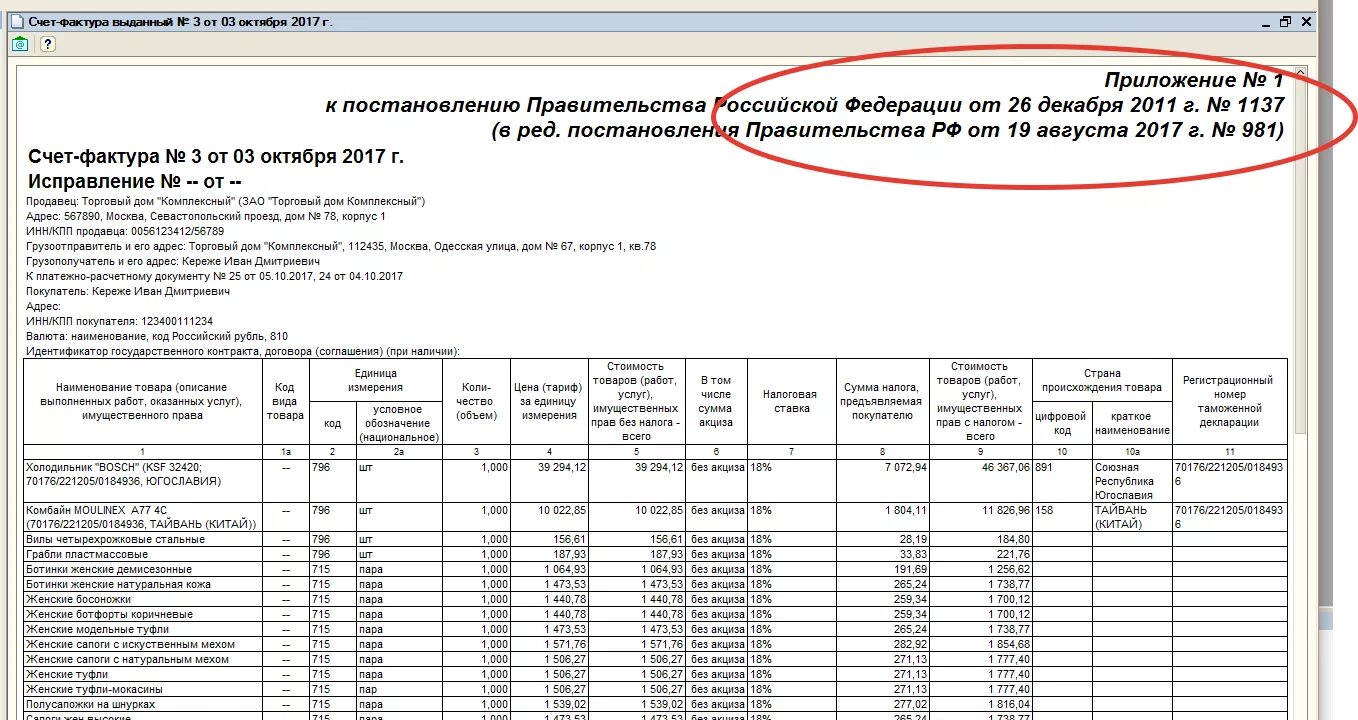This screenshot has height=720, width=1358.
Task: Click the 'краткое наименование' subheader
Action: tap(1132, 423)
